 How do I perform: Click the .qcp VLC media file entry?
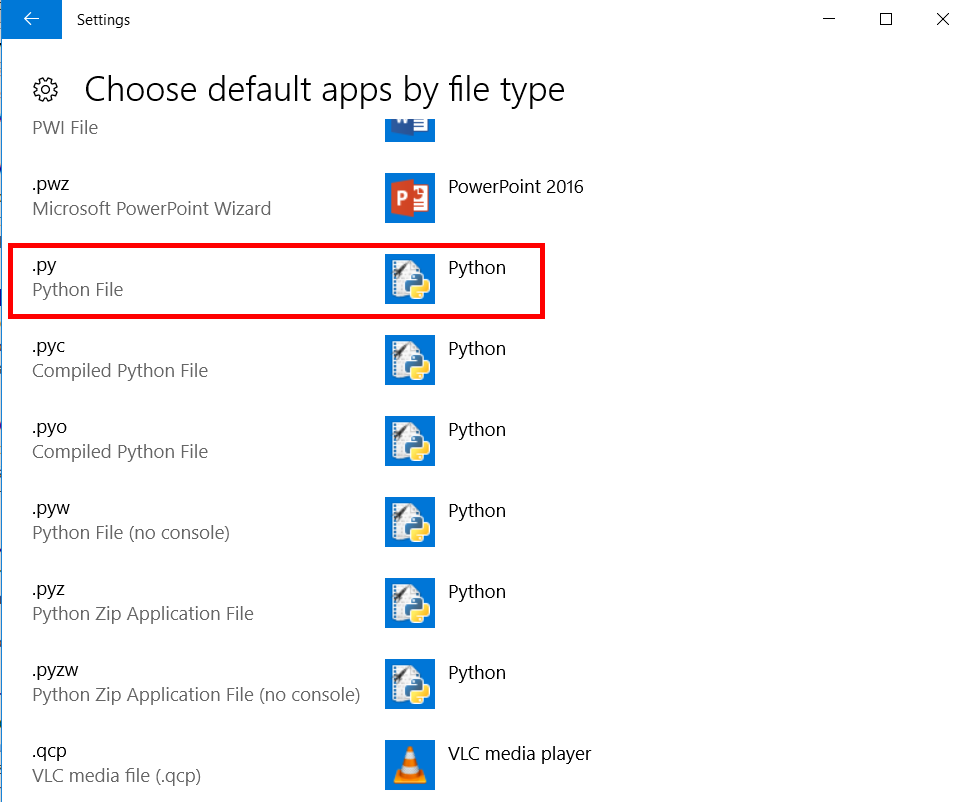click(117, 763)
